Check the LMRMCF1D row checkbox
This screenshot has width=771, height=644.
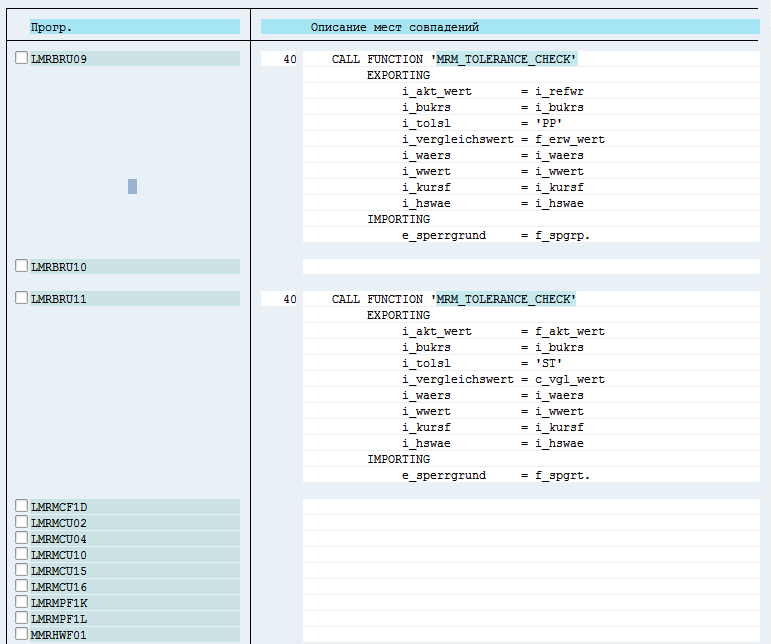(22, 507)
